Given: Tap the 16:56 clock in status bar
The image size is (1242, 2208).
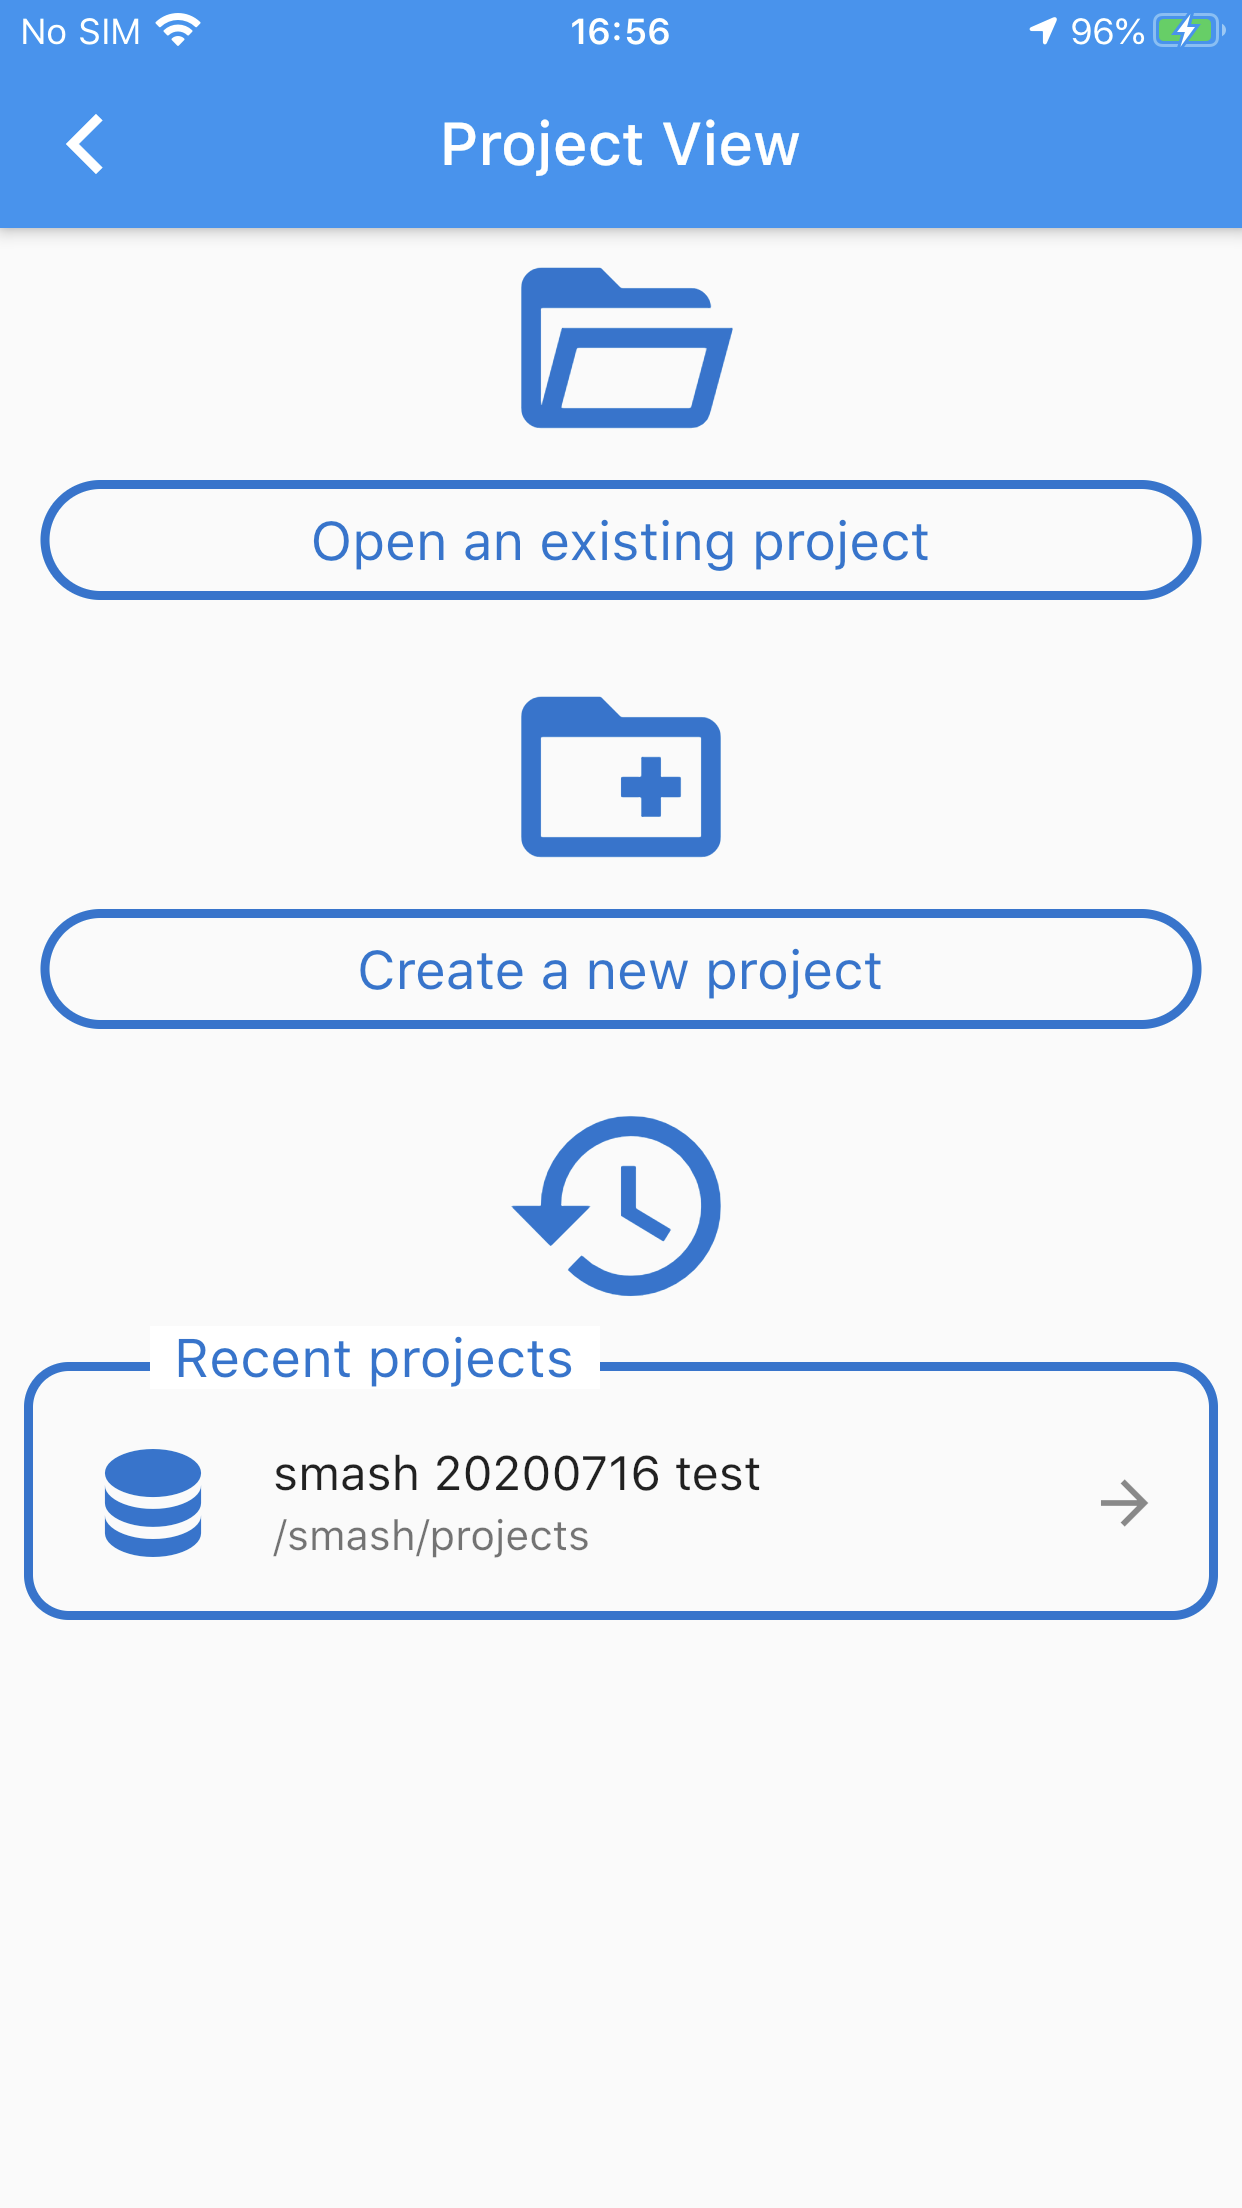Looking at the screenshot, I should 620,32.
